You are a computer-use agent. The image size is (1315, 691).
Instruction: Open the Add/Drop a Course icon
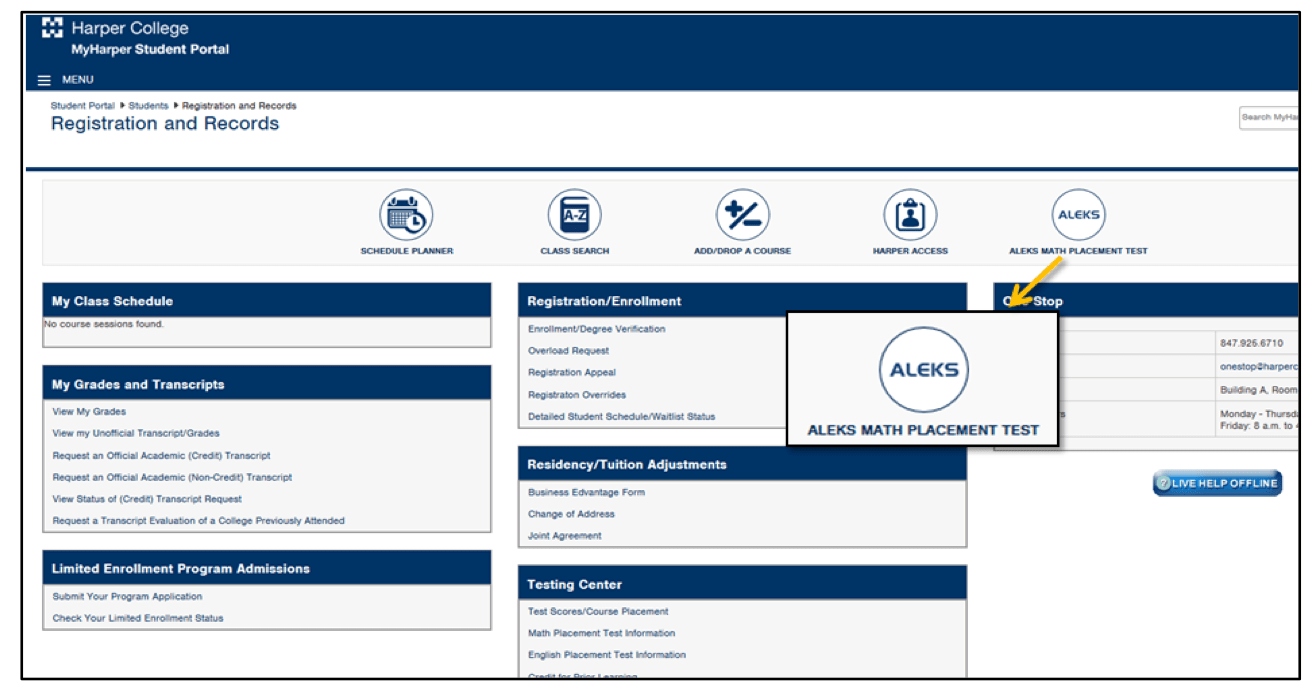point(742,215)
